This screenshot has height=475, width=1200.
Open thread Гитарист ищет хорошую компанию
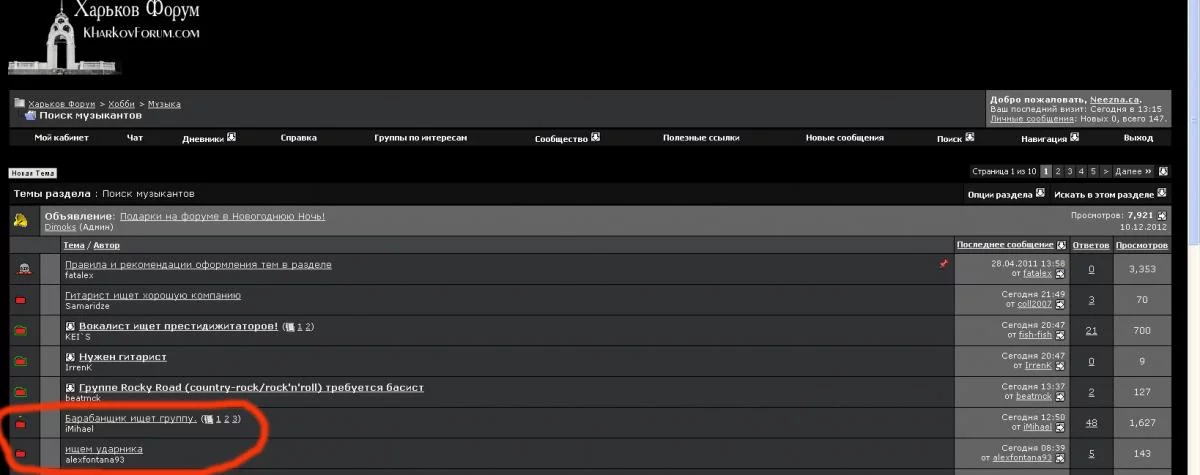point(152,295)
